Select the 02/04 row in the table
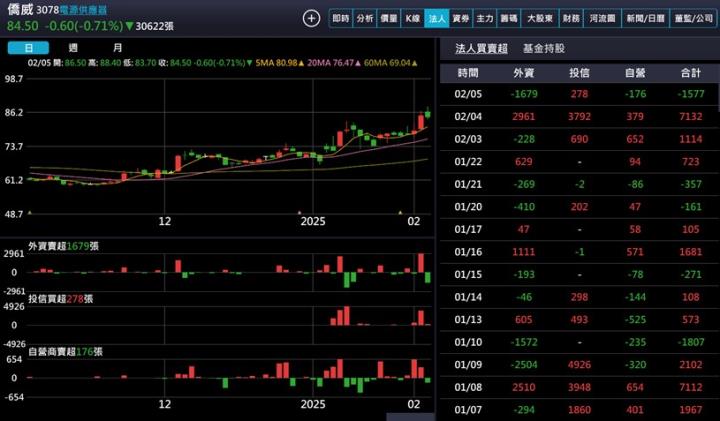Viewport: 720px width, 421px height. point(578,117)
